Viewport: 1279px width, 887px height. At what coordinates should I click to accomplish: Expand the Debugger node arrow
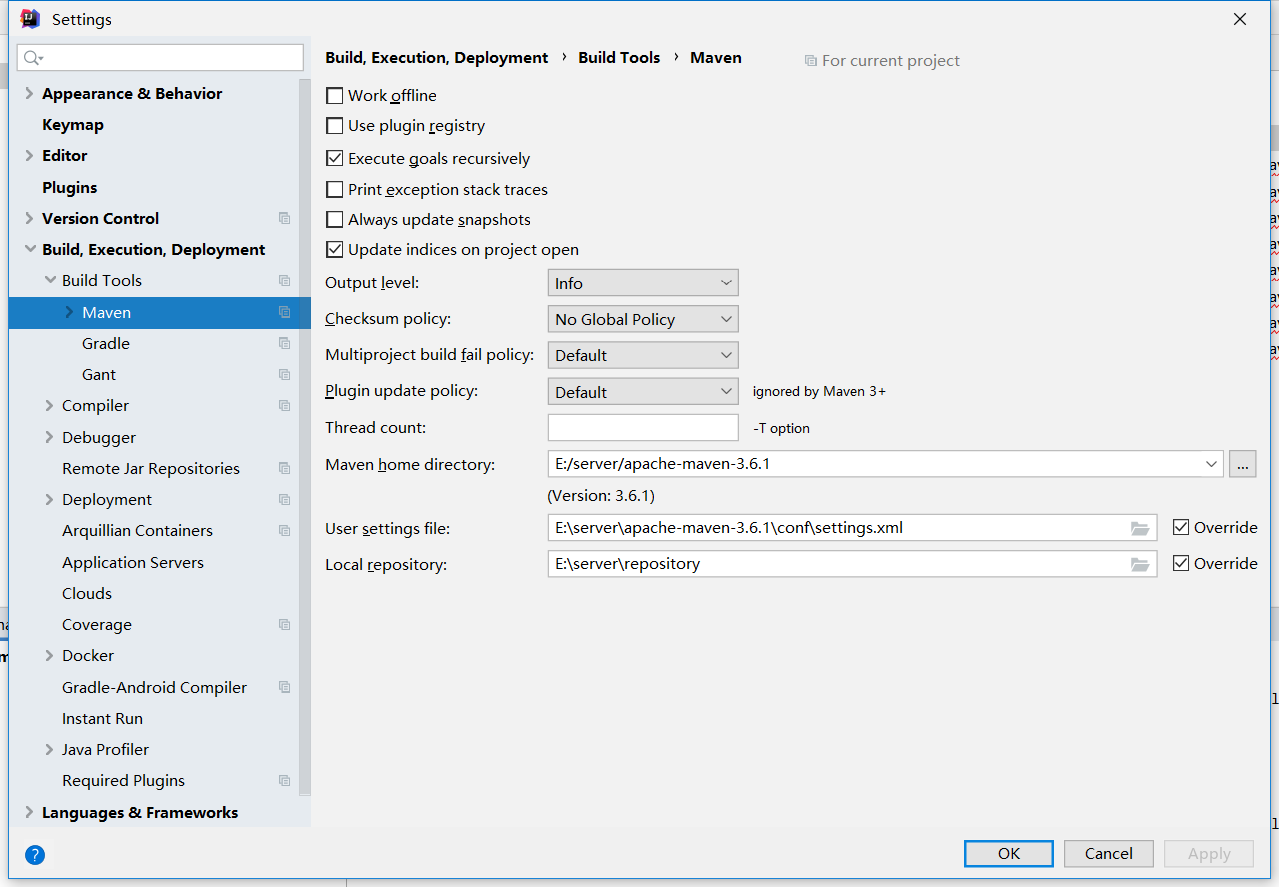click(x=50, y=437)
